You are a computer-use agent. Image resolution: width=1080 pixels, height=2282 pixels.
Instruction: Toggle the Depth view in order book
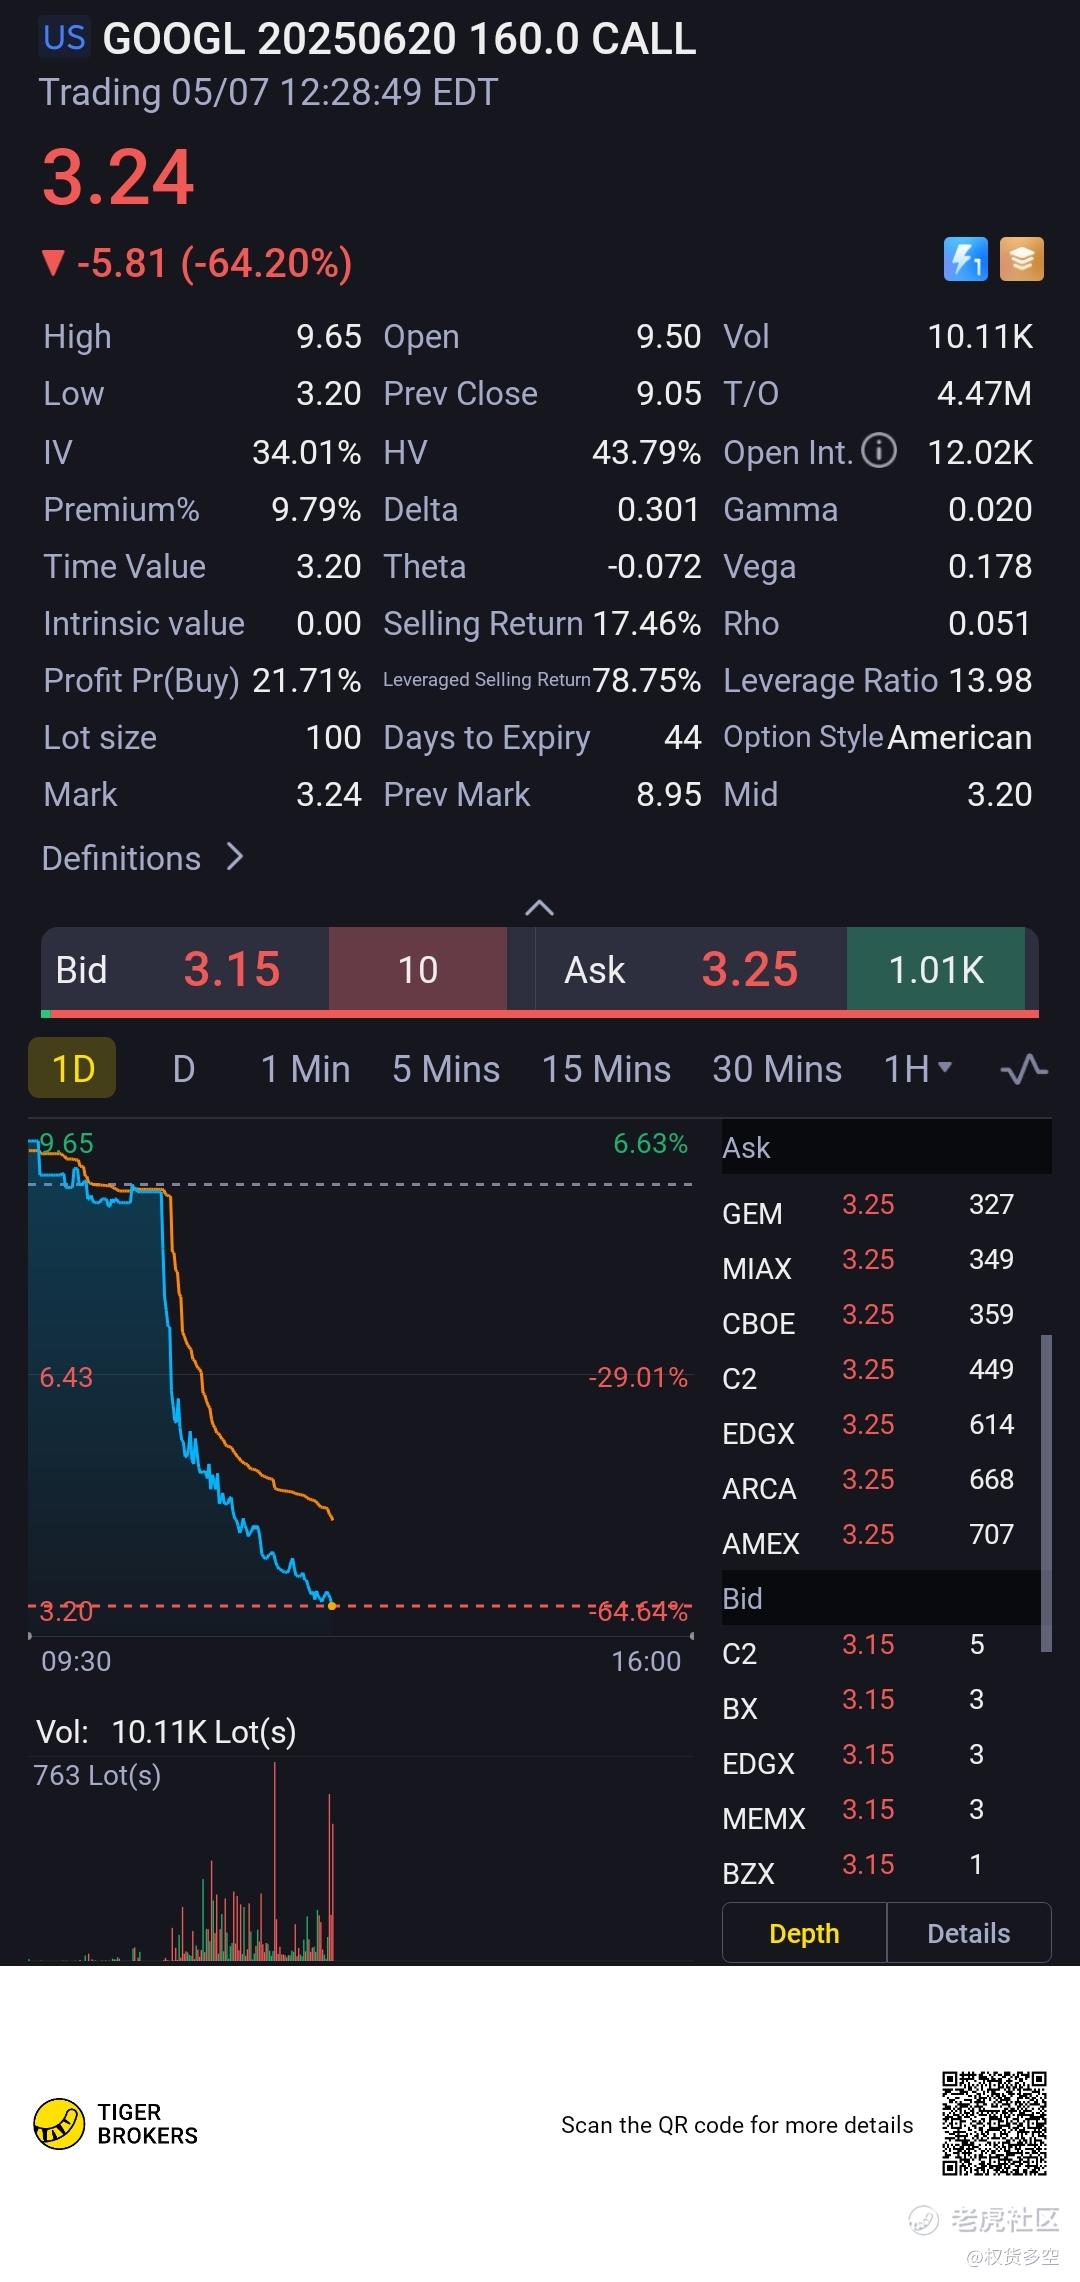(x=804, y=1933)
